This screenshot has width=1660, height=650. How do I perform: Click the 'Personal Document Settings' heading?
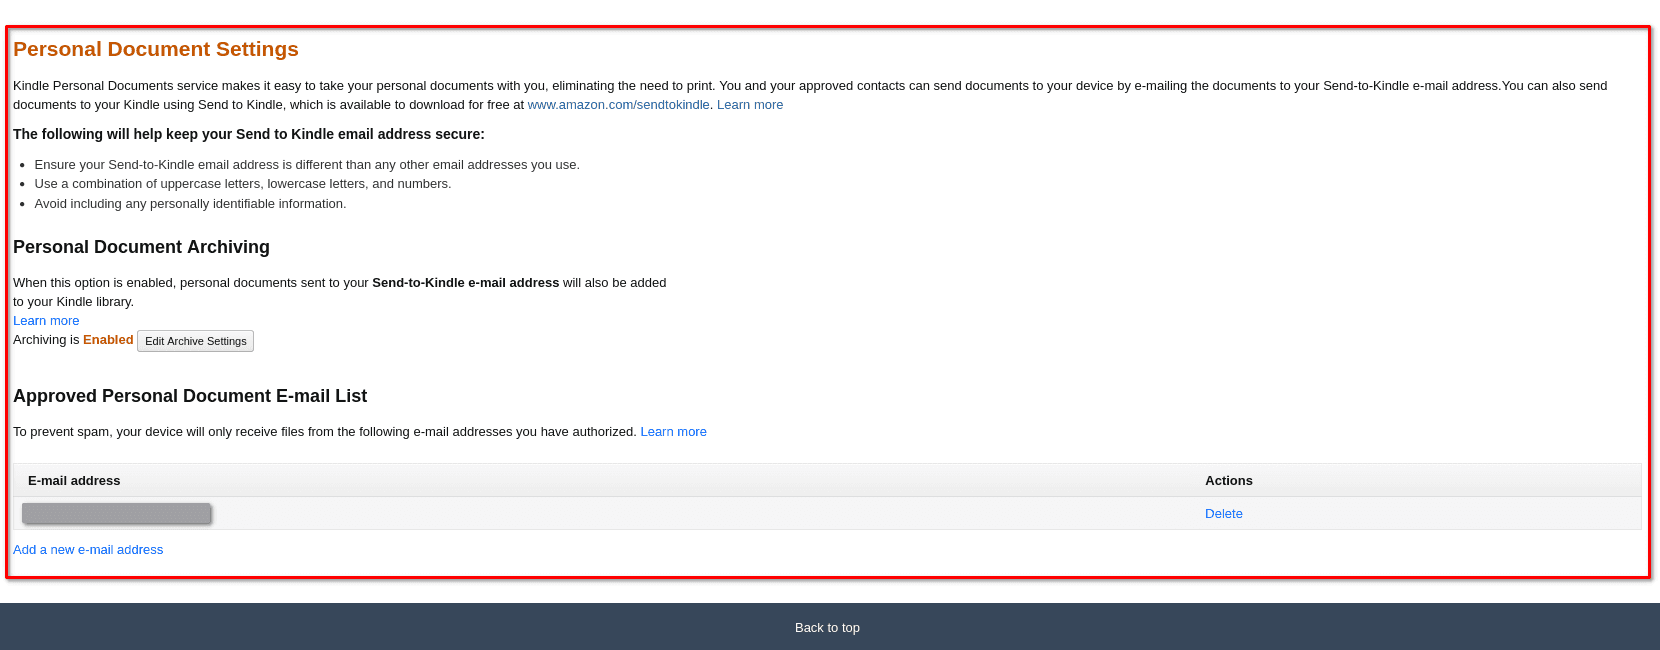[x=156, y=49]
